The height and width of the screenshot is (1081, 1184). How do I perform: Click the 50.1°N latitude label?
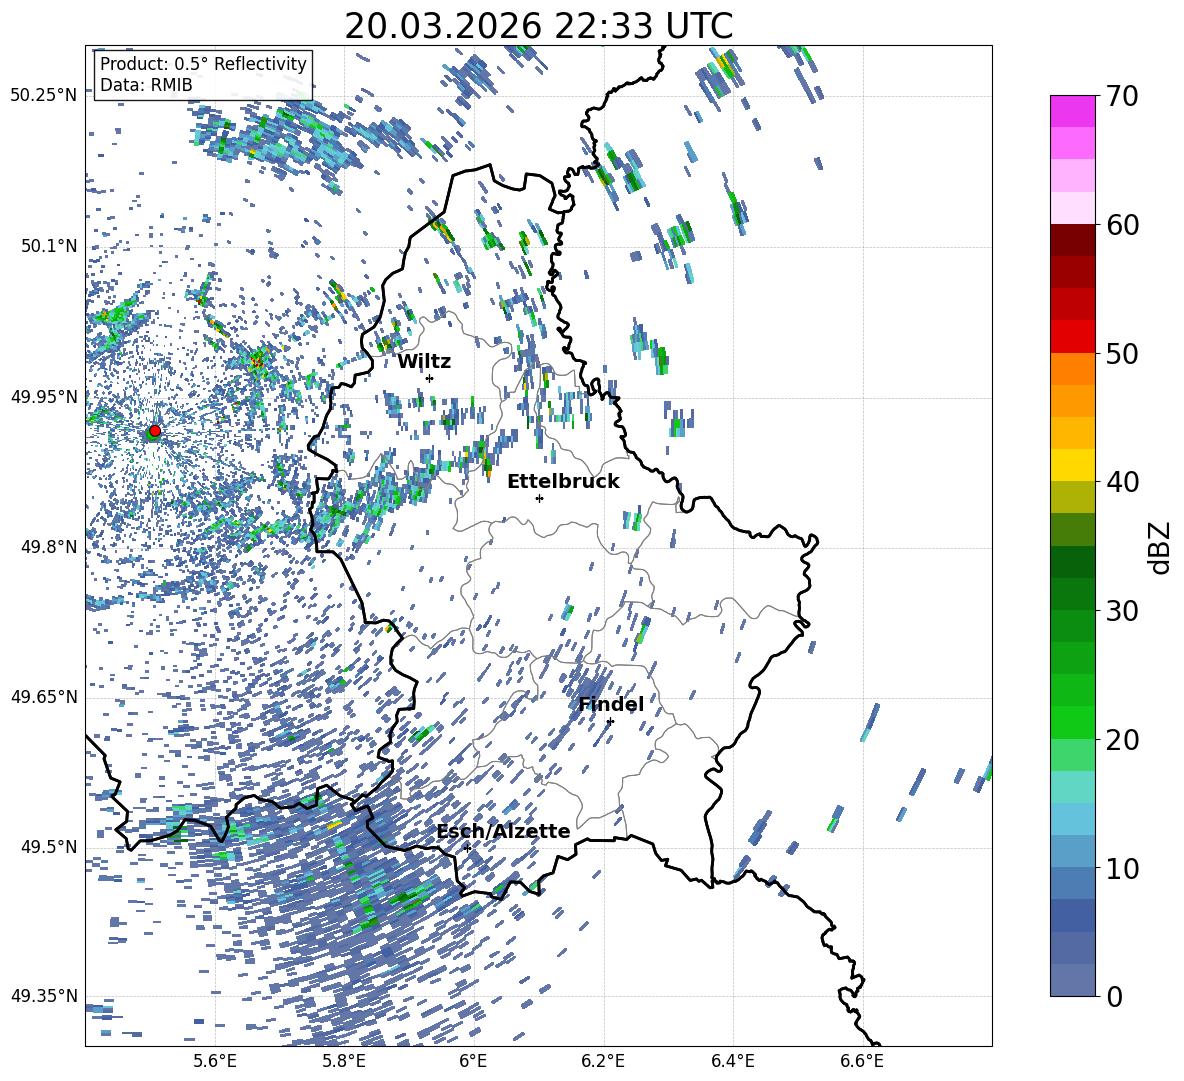[x=49, y=246]
